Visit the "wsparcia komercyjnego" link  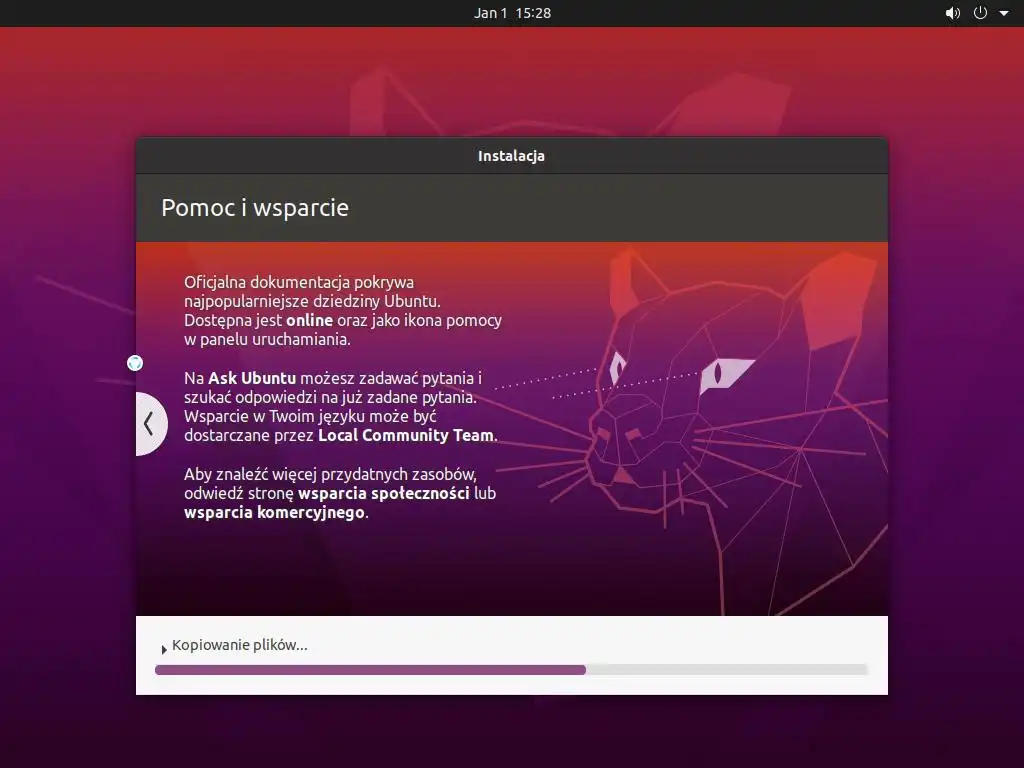(x=274, y=512)
